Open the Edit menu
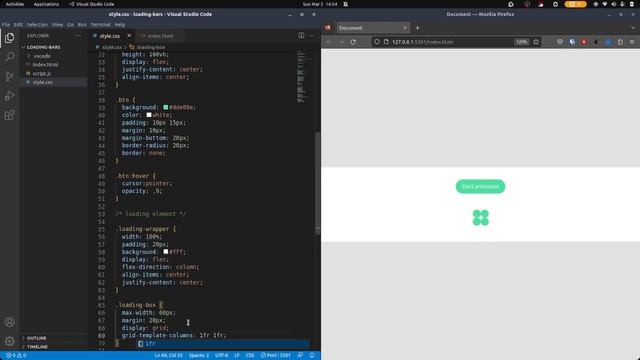 point(18,24)
